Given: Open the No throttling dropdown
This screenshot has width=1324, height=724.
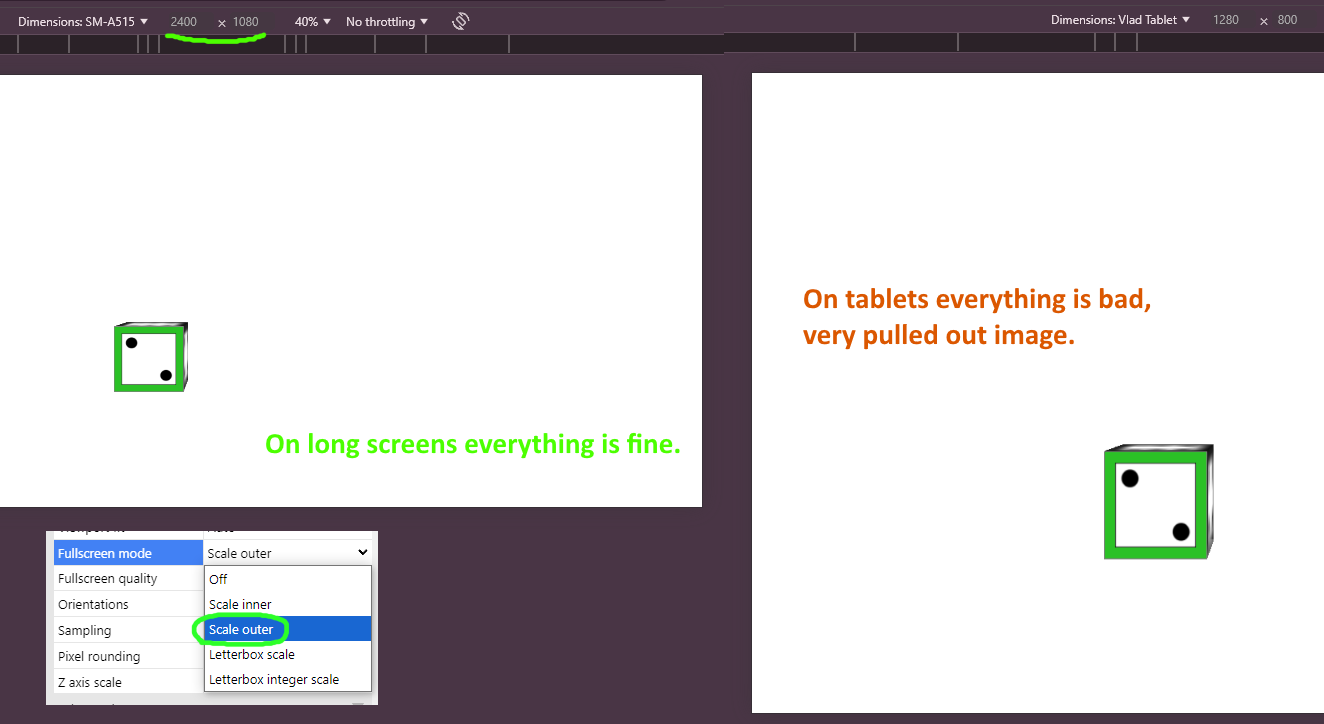Looking at the screenshot, I should coord(387,21).
